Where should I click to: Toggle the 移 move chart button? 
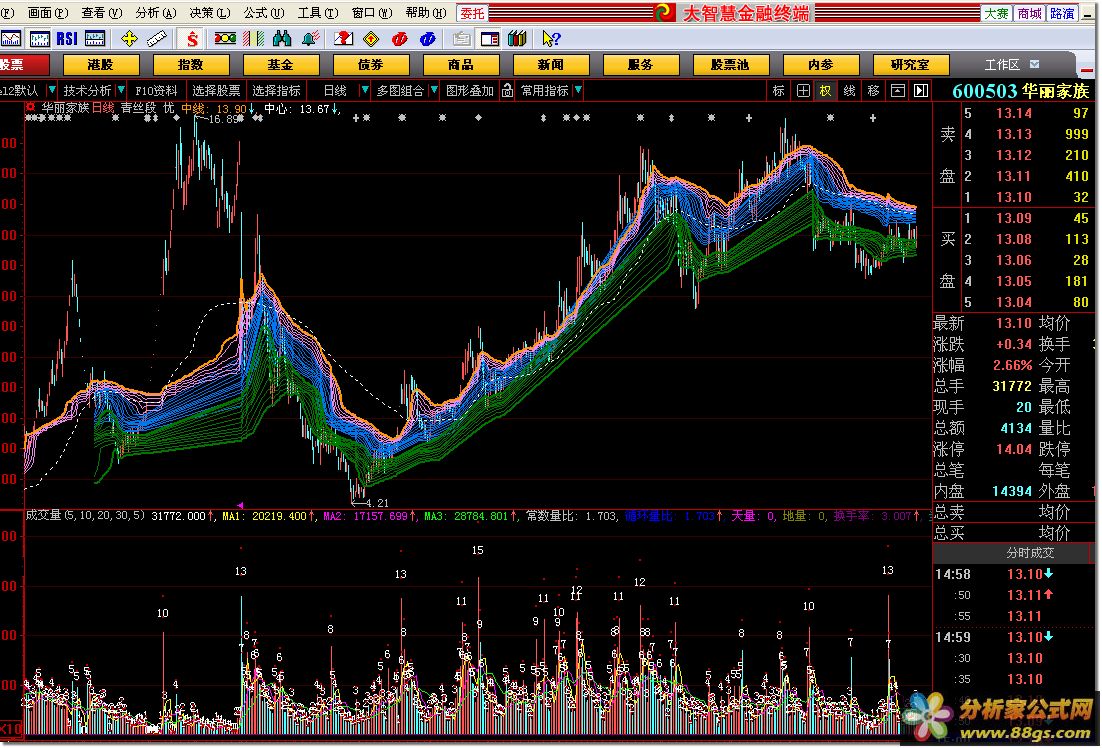click(x=874, y=91)
